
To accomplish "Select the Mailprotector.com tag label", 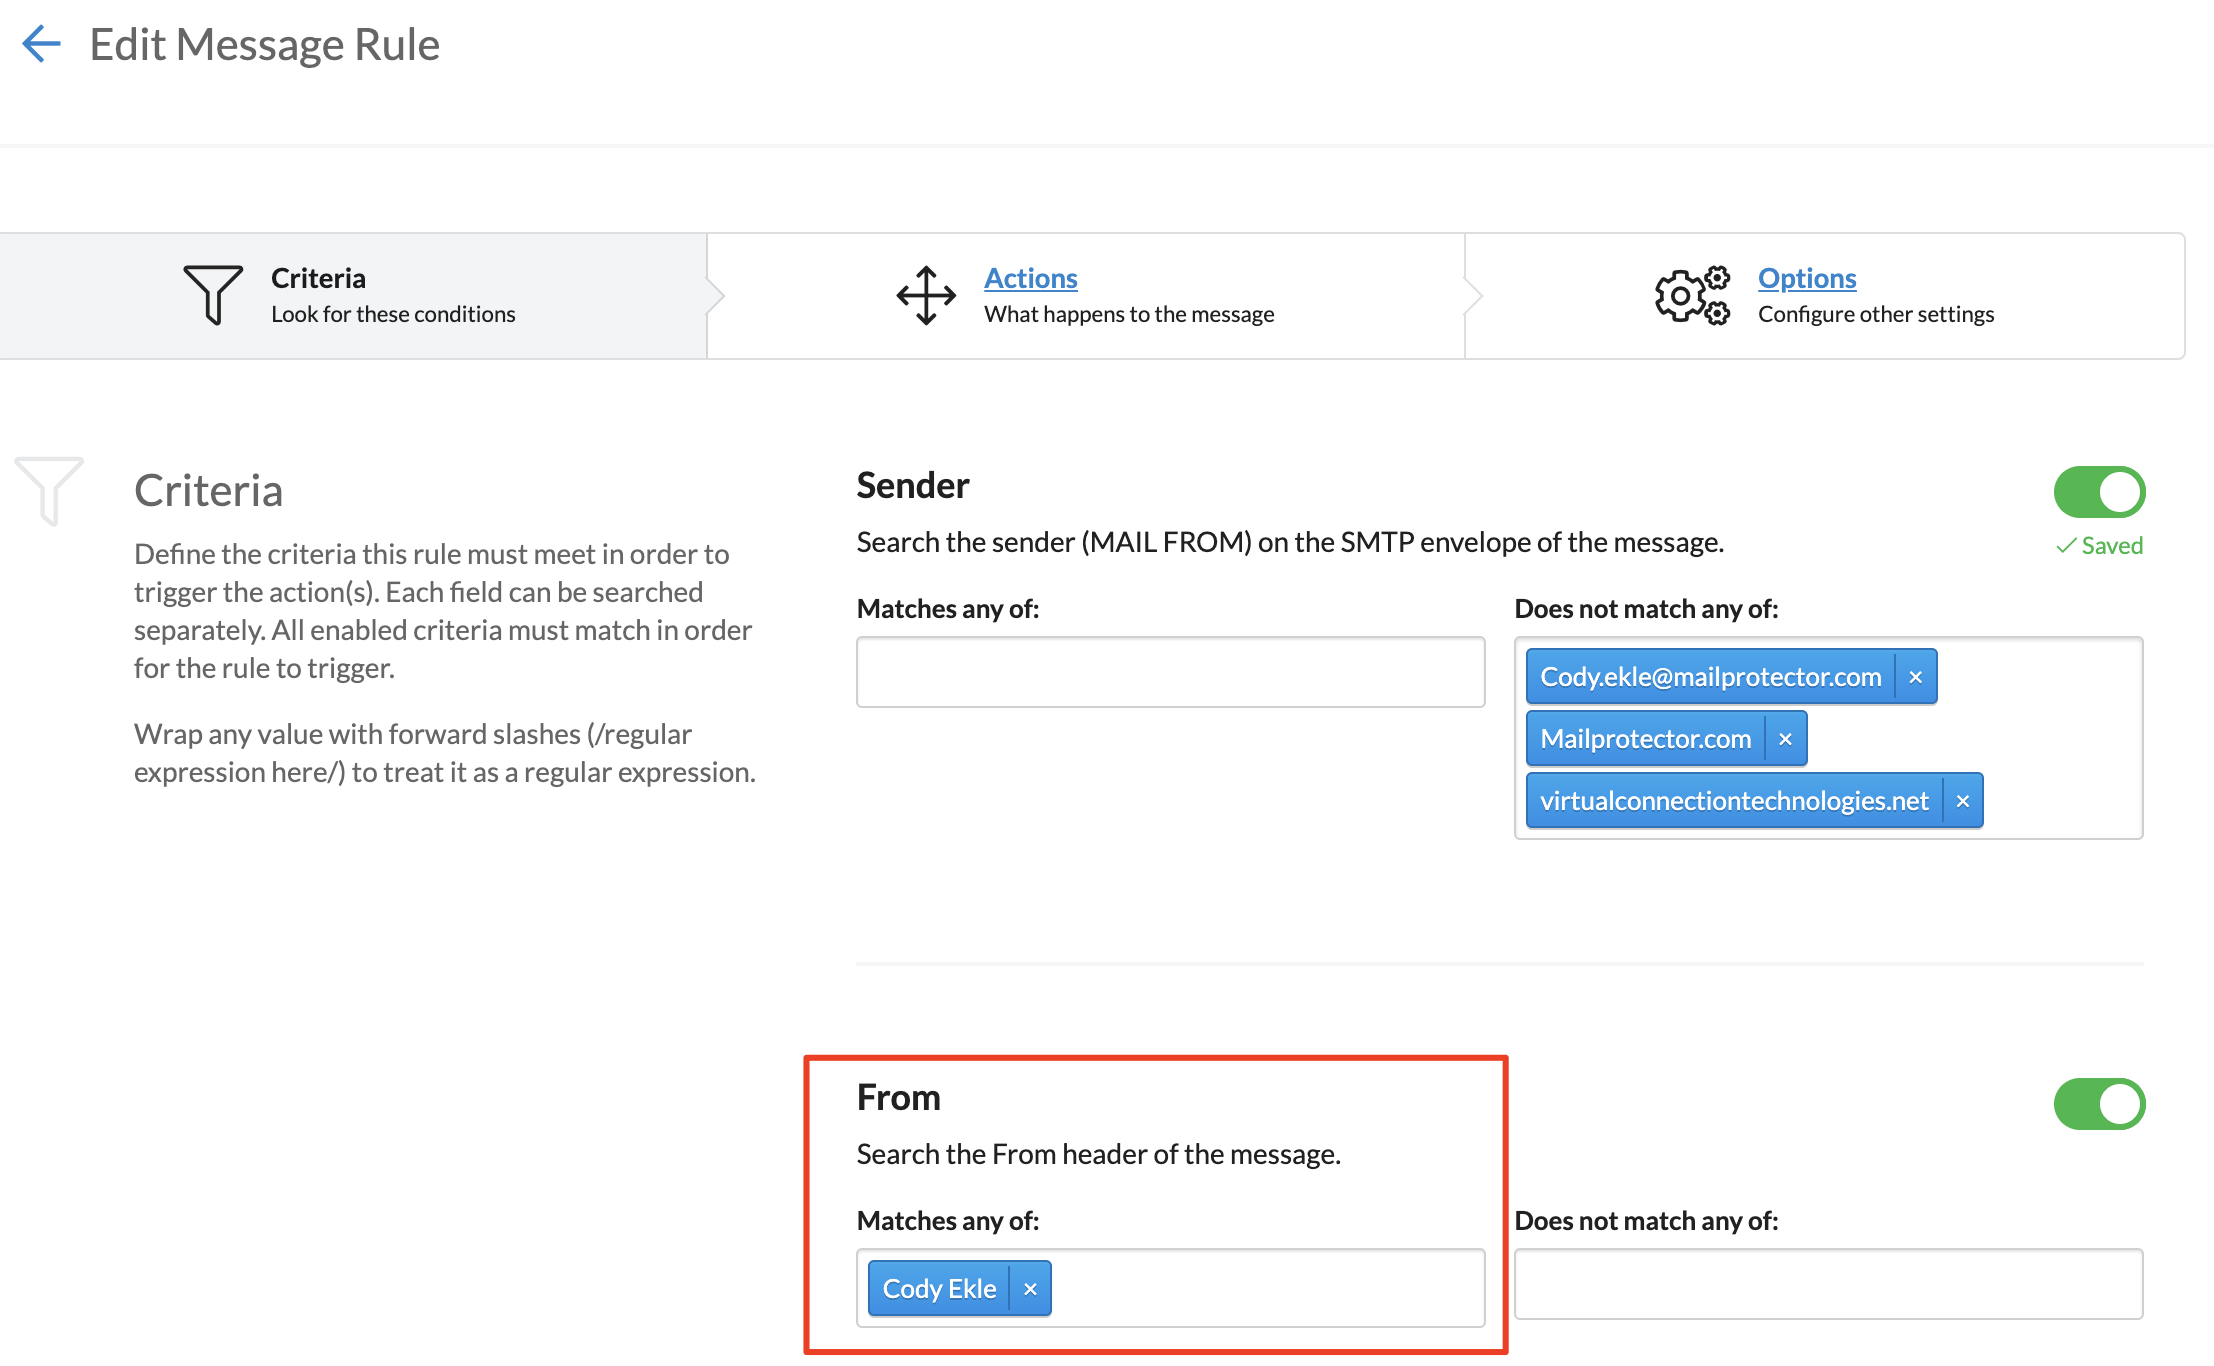I will point(1645,739).
